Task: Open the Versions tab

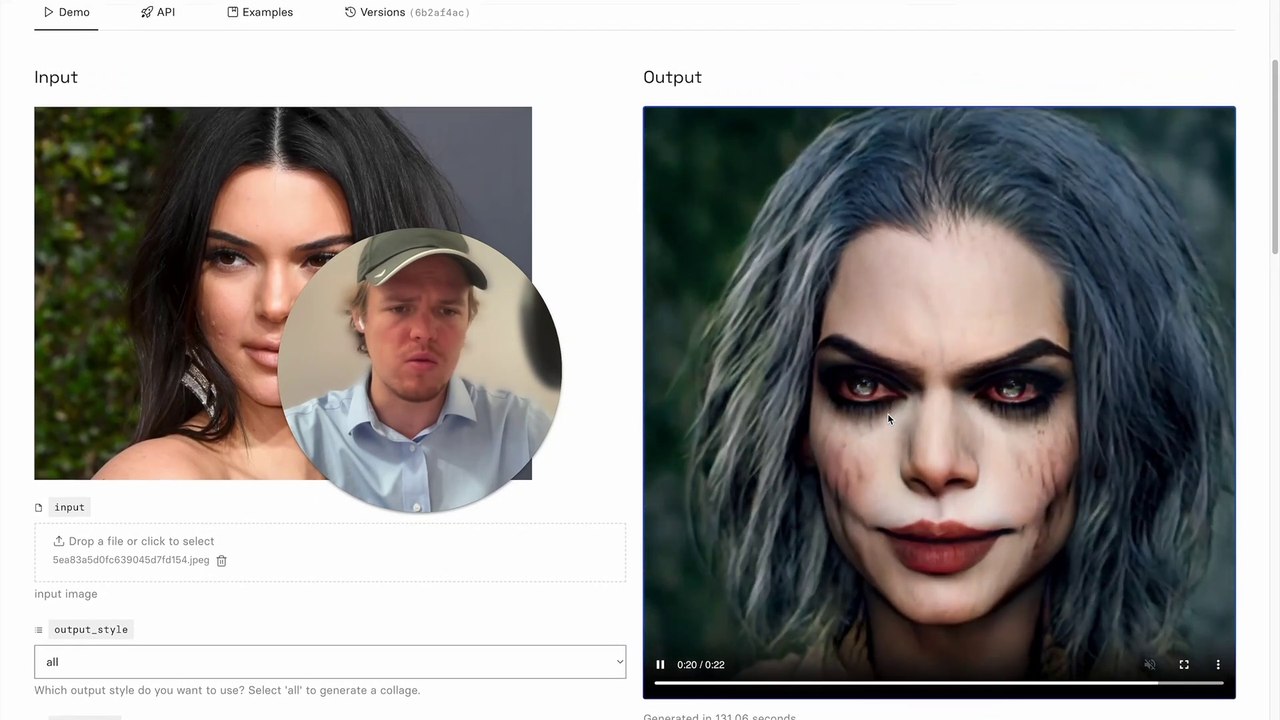Action: click(407, 12)
